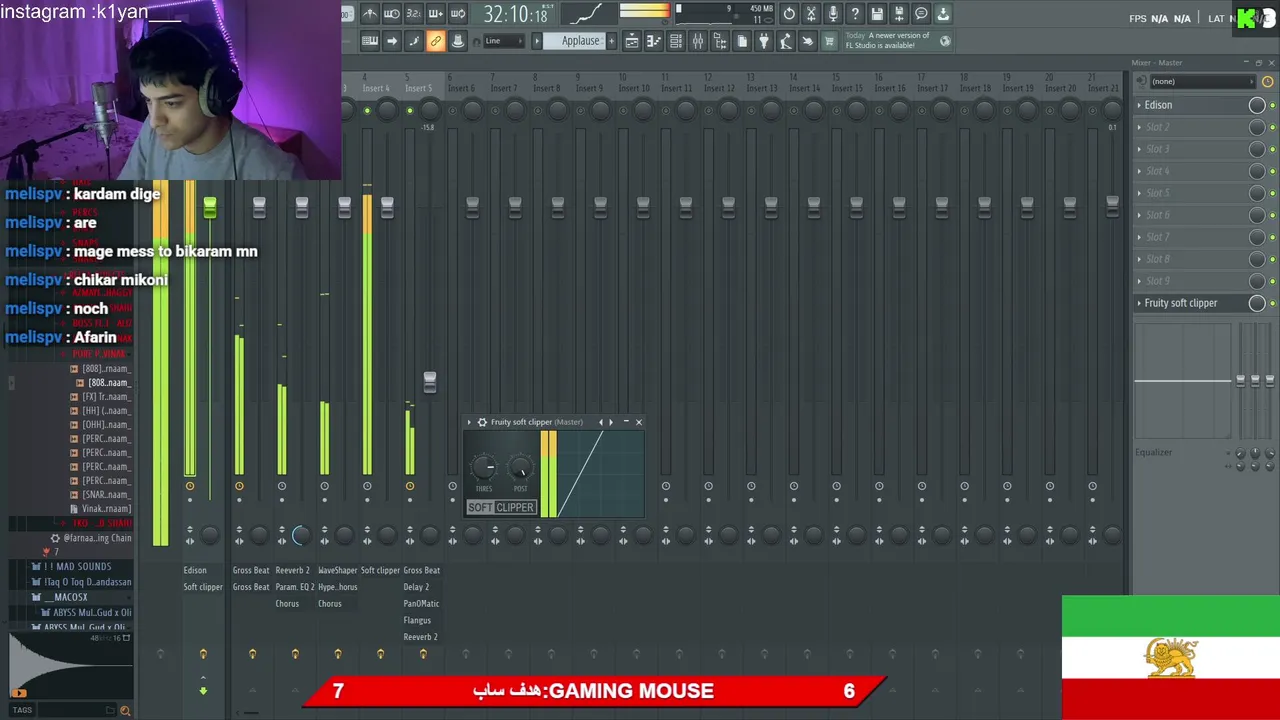Enable wait for input before recording
This screenshot has width=1280, height=720.
[x=392, y=14]
